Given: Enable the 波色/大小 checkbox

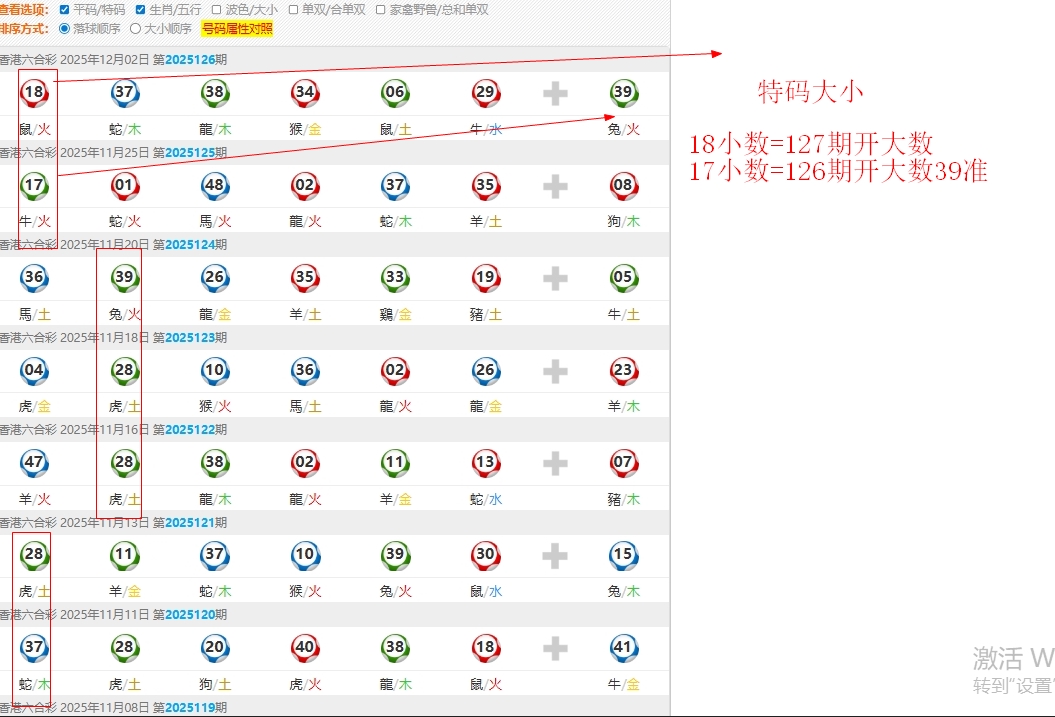Looking at the screenshot, I should [x=217, y=10].
